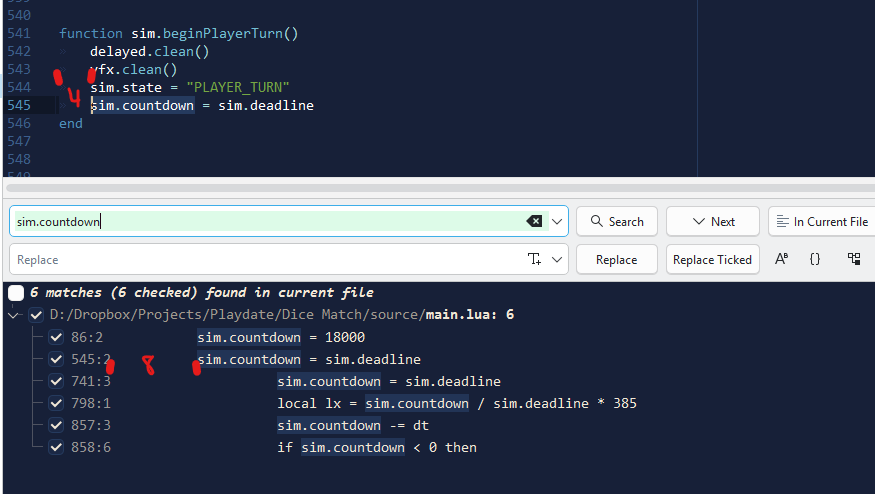The image size is (875, 494).
Task: Clear the search field text
Action: [535, 221]
